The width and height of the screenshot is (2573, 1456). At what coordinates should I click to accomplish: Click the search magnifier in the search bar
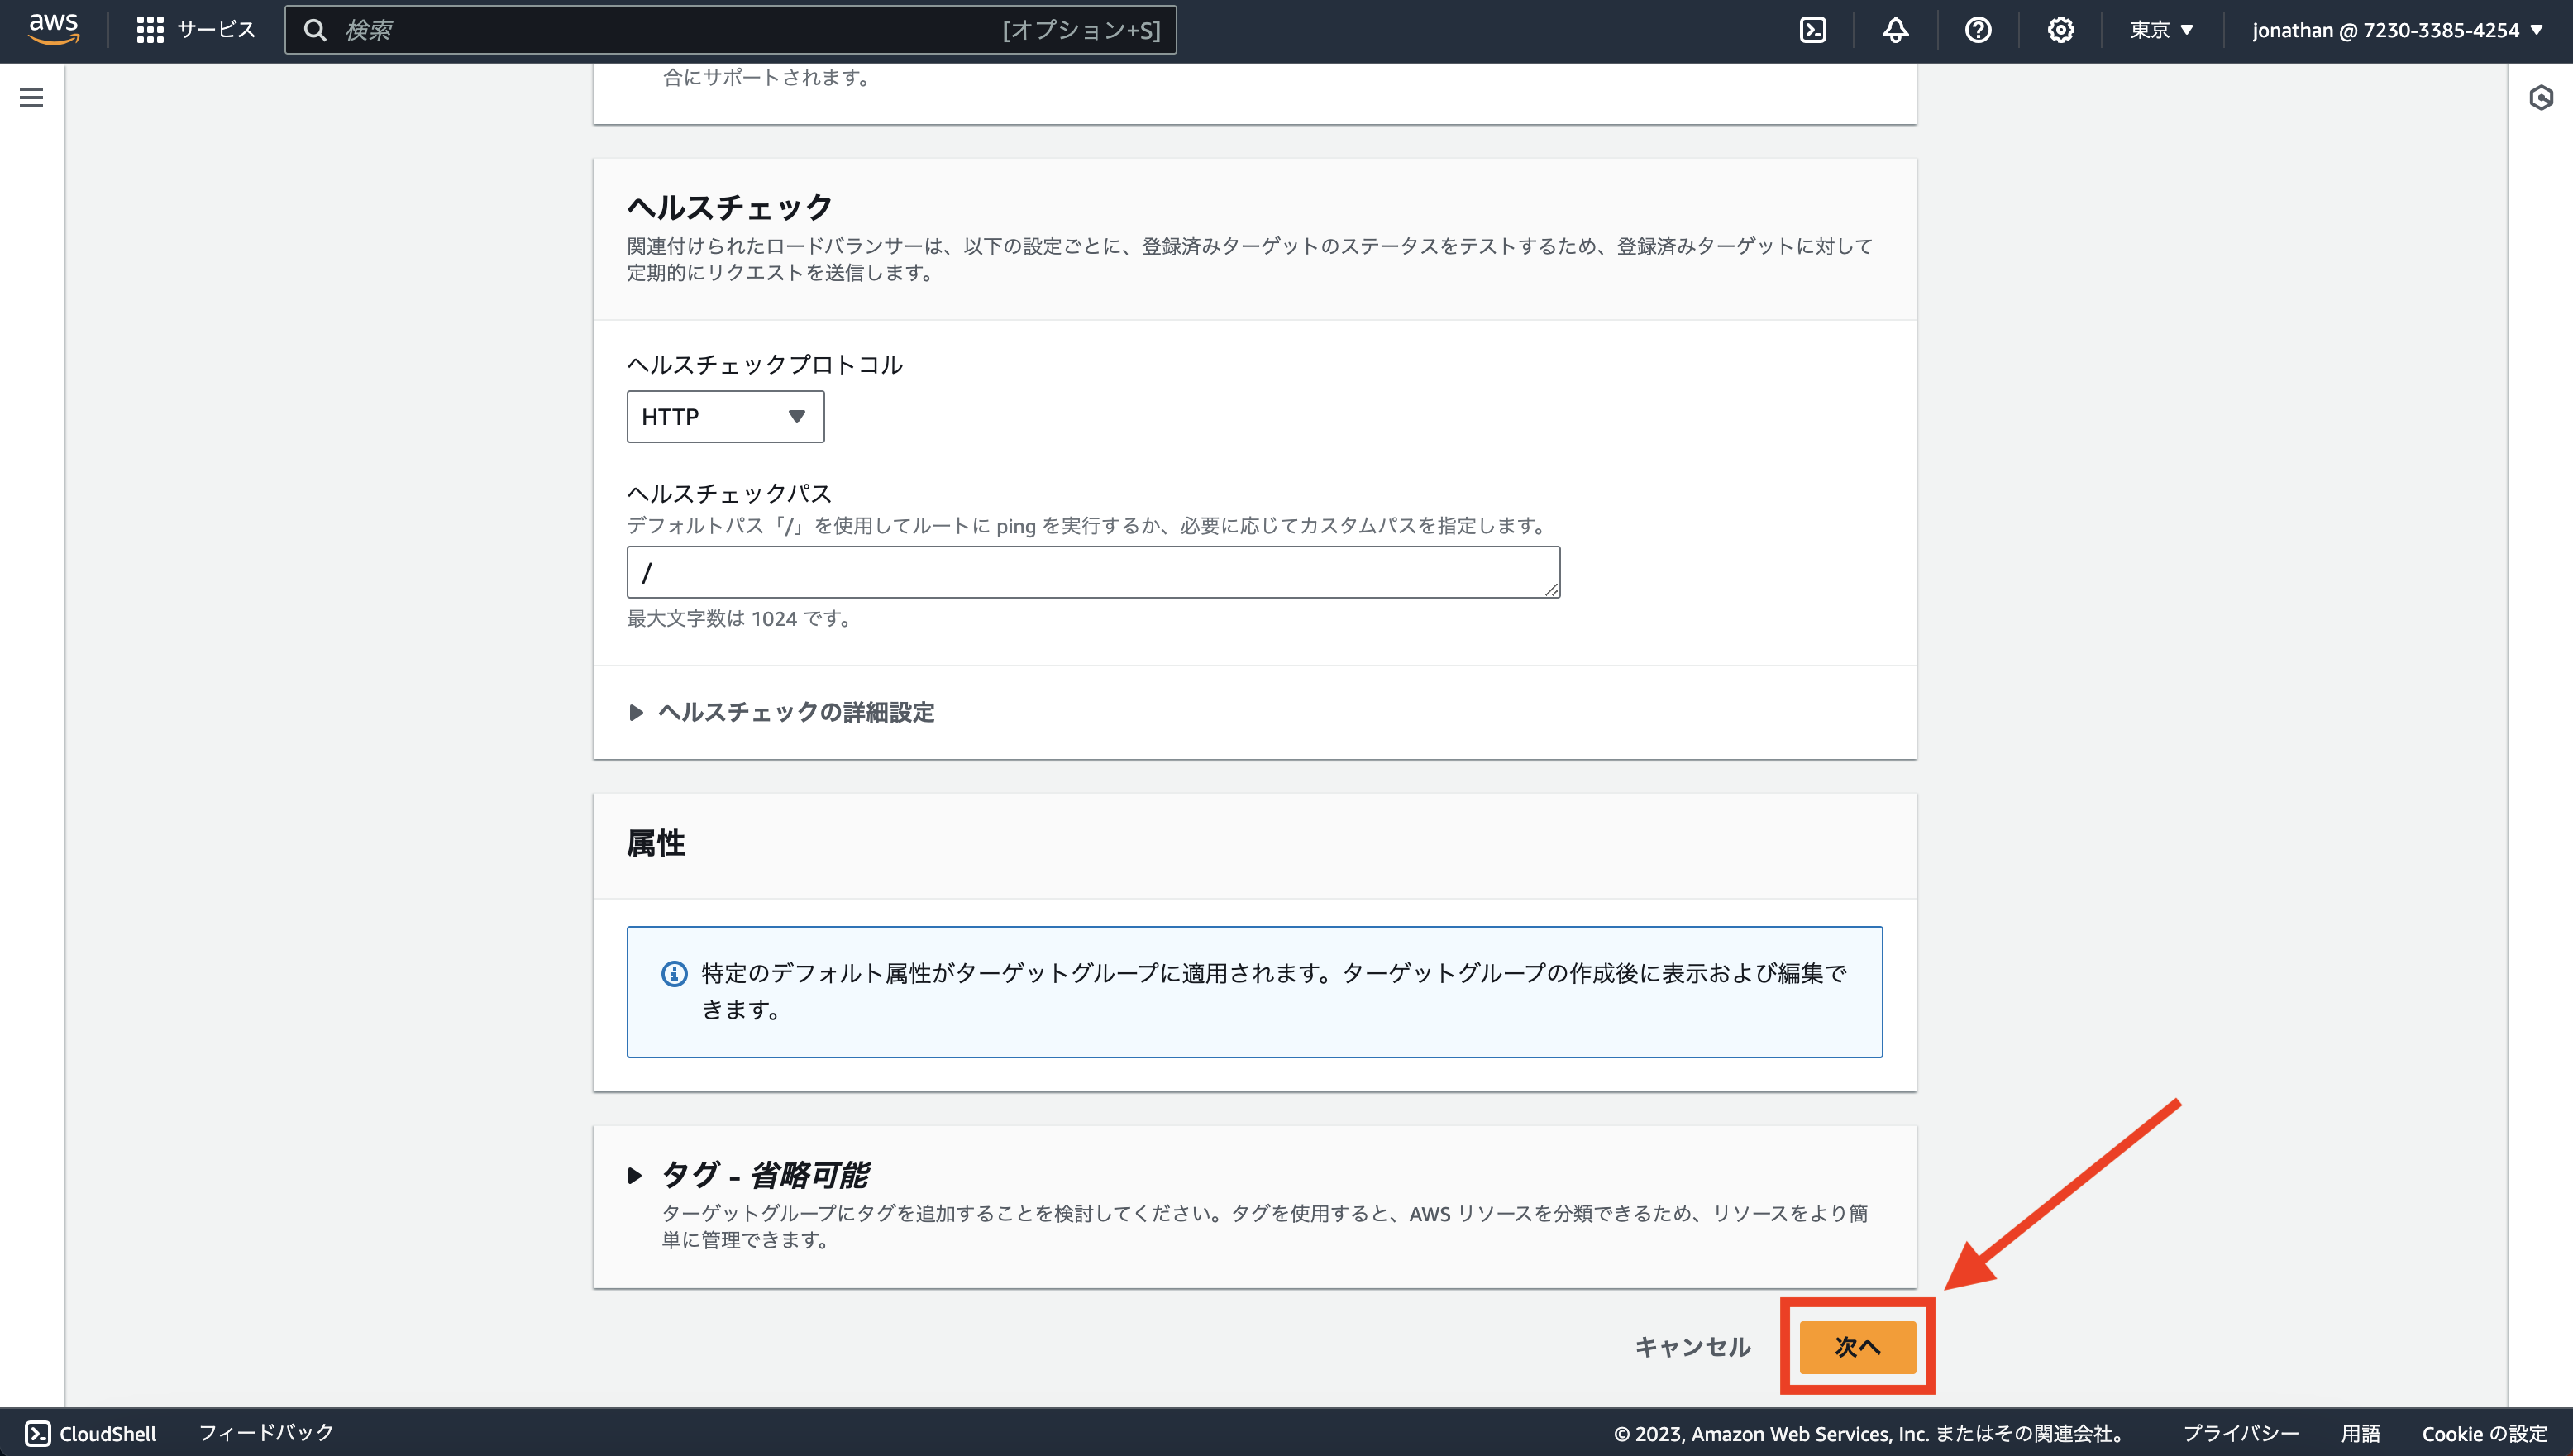tap(317, 29)
